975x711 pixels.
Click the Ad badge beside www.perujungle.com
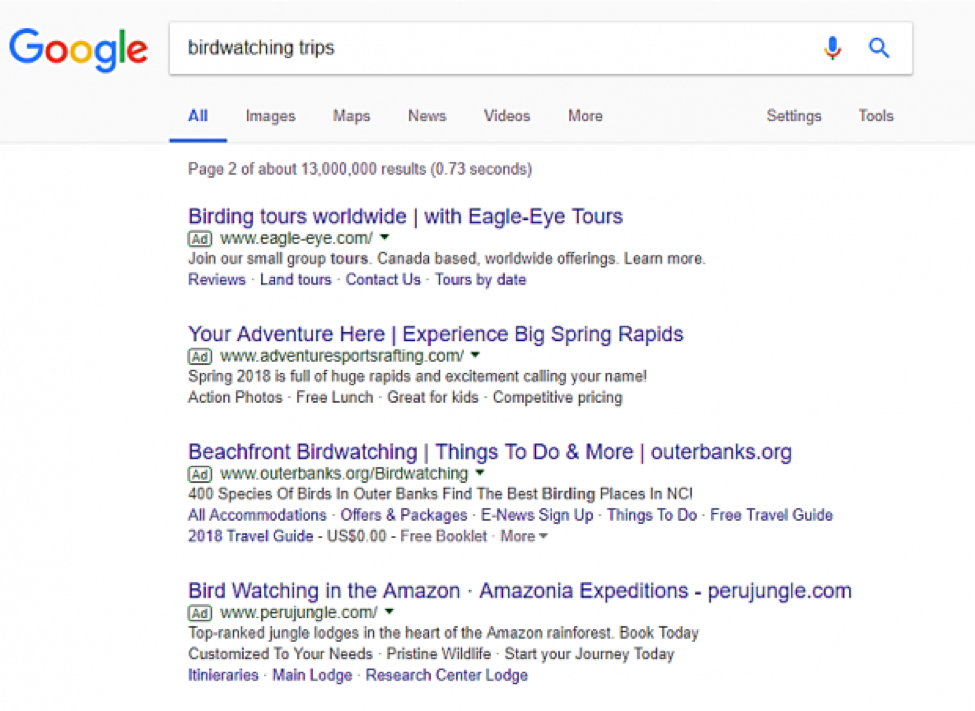[200, 613]
